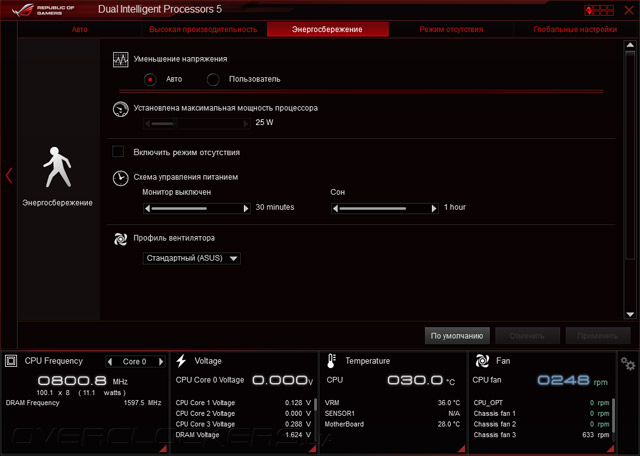Click the Монитор выключен slider track
Viewport: 640px width, 456px height.
pyautogui.click(x=197, y=209)
